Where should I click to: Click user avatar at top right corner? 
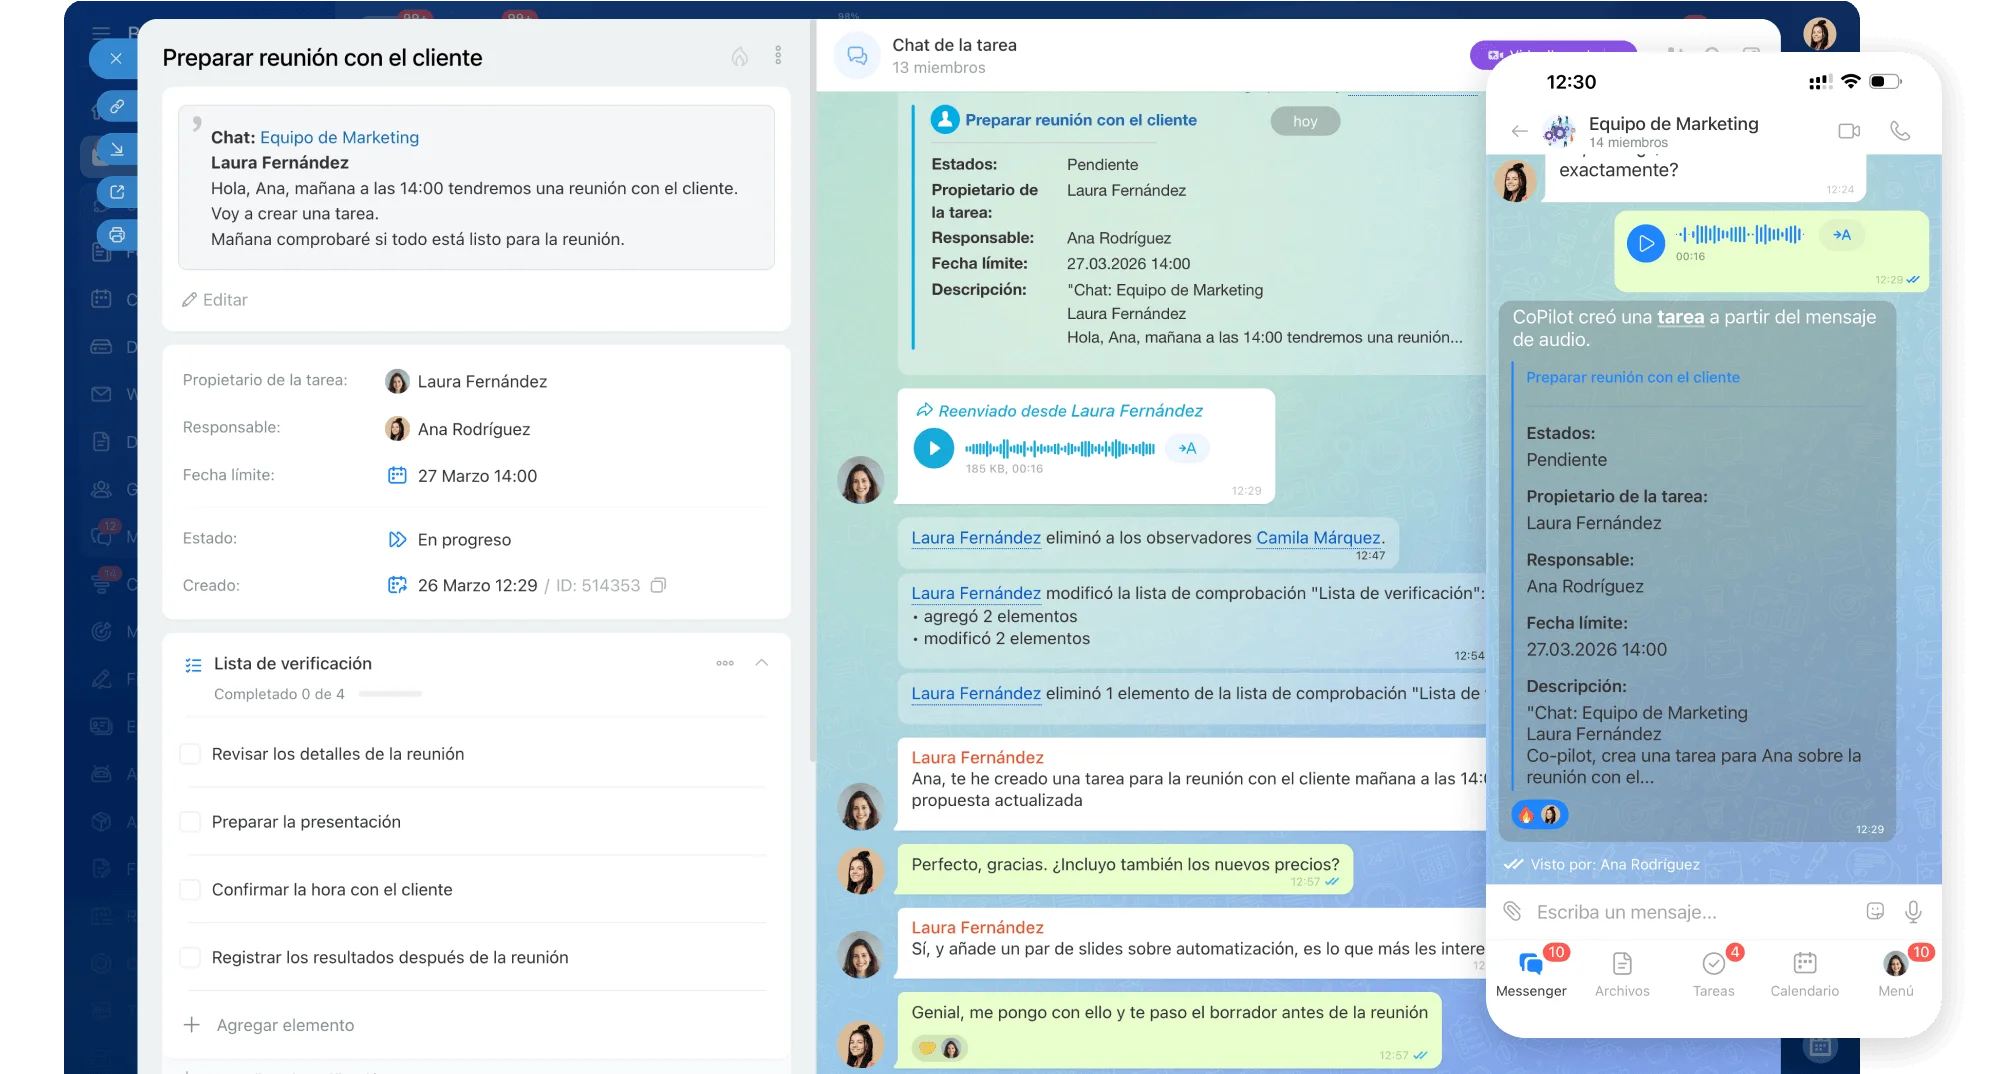(1820, 33)
